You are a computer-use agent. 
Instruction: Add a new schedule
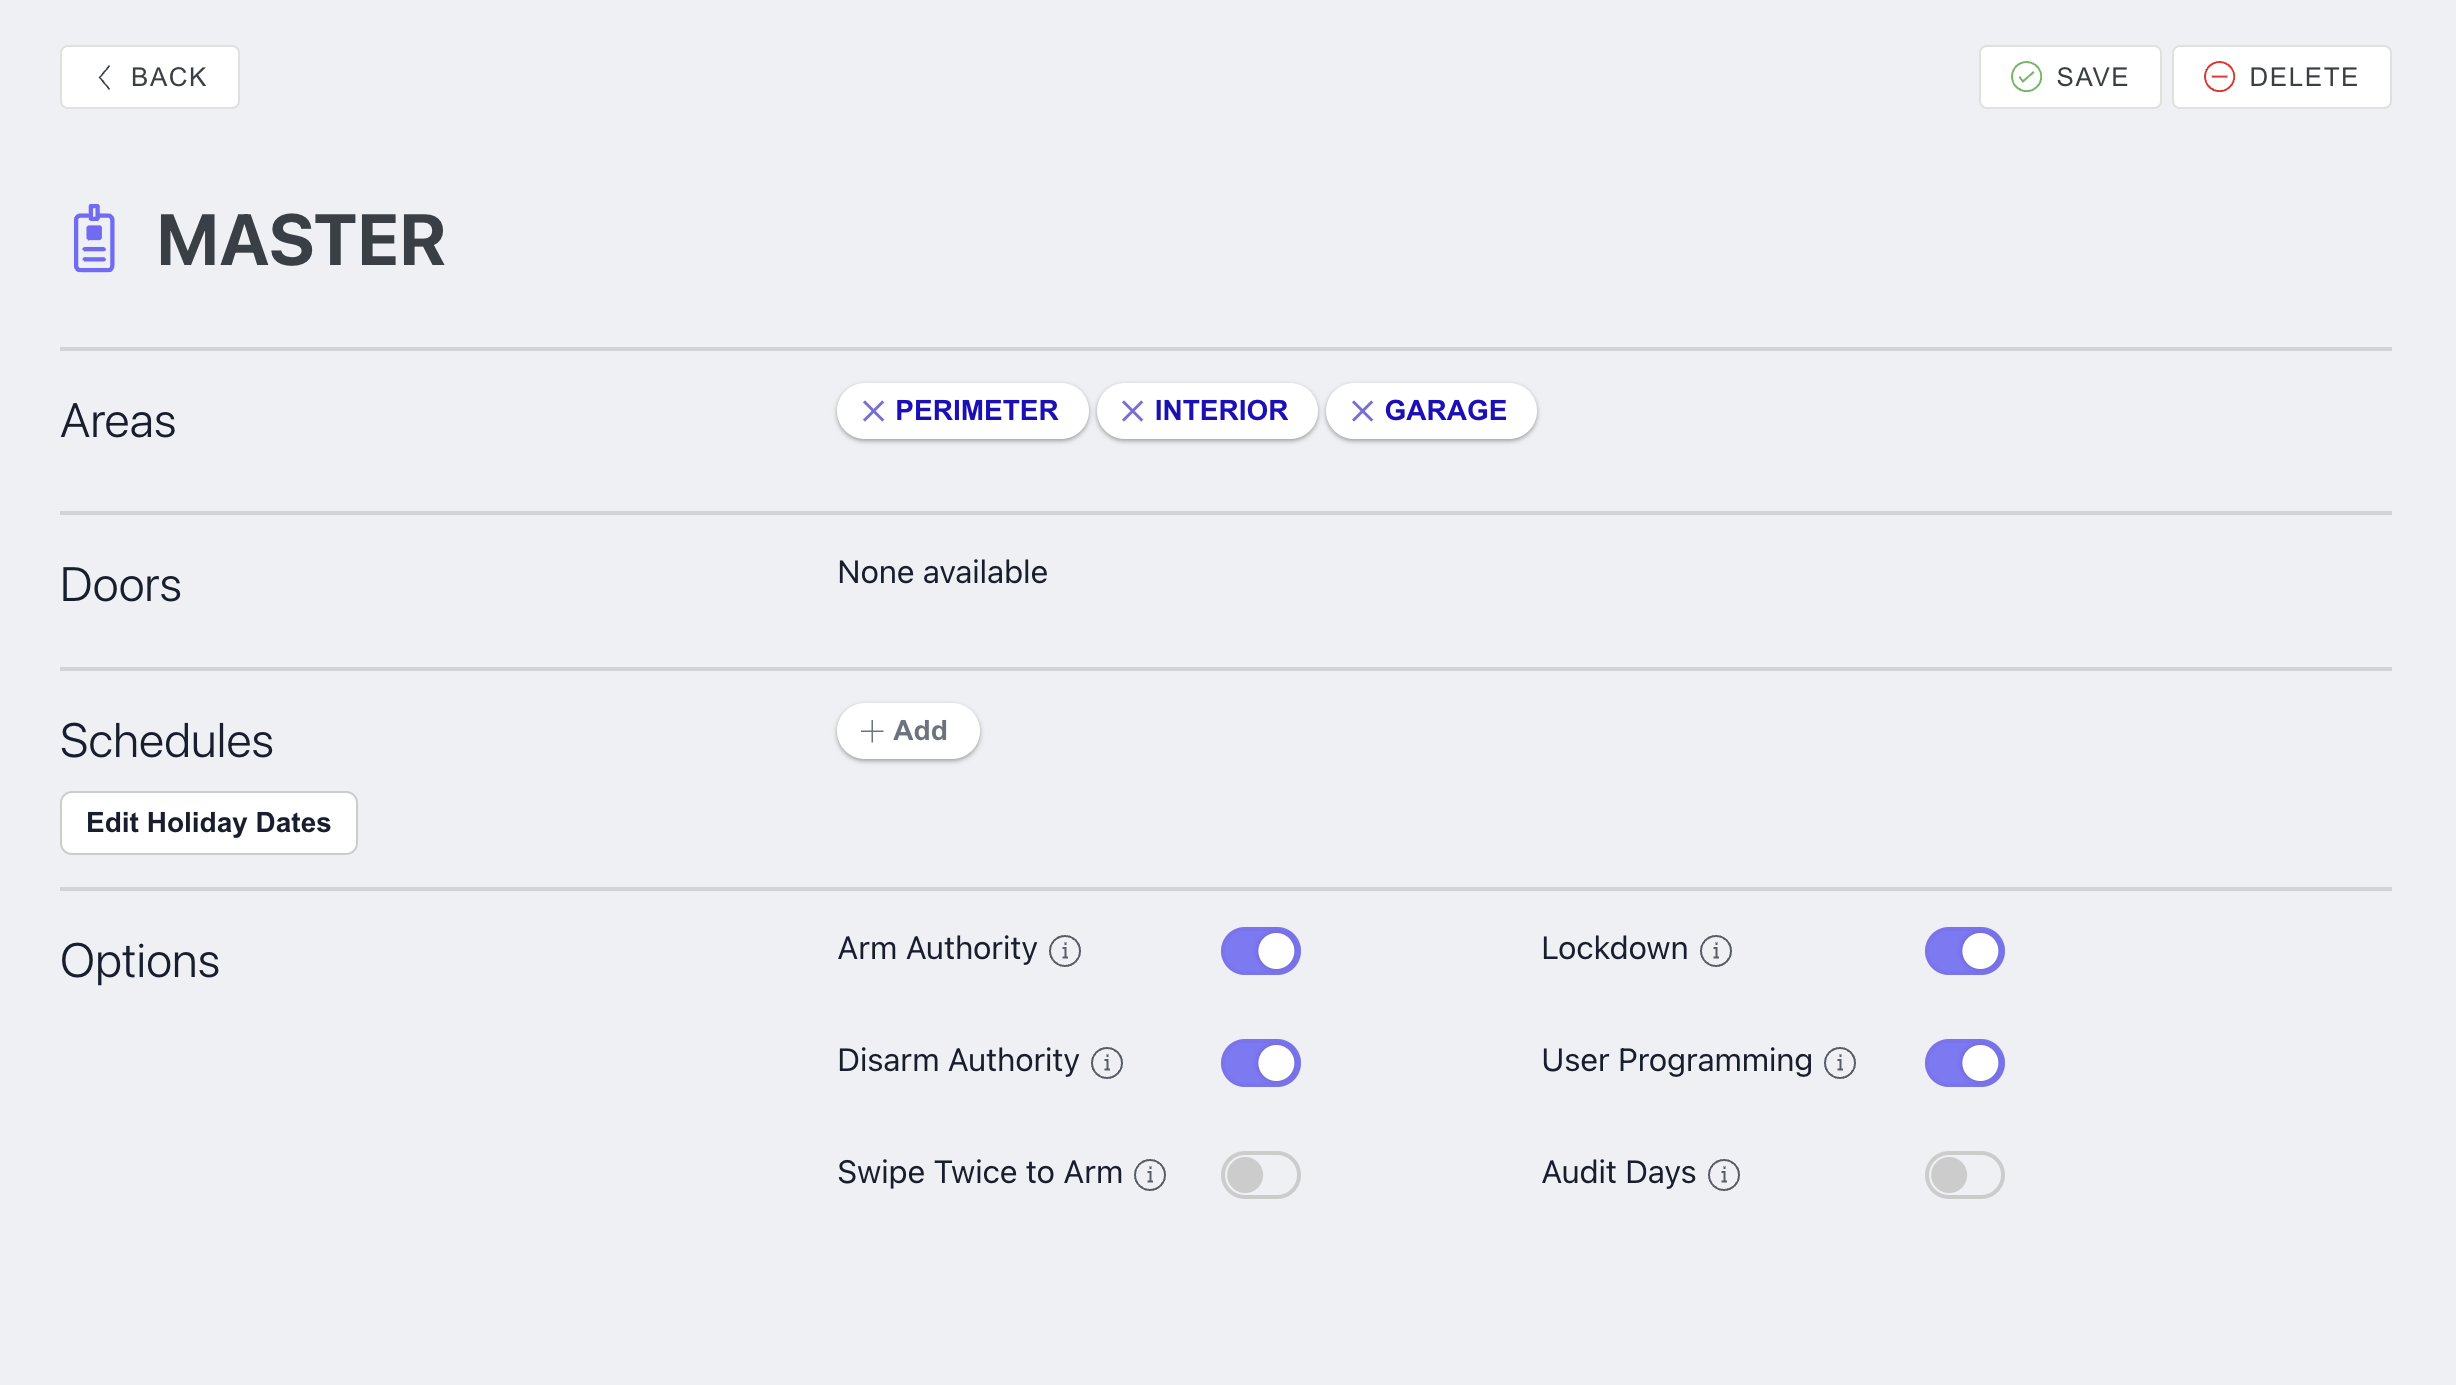[x=907, y=731]
